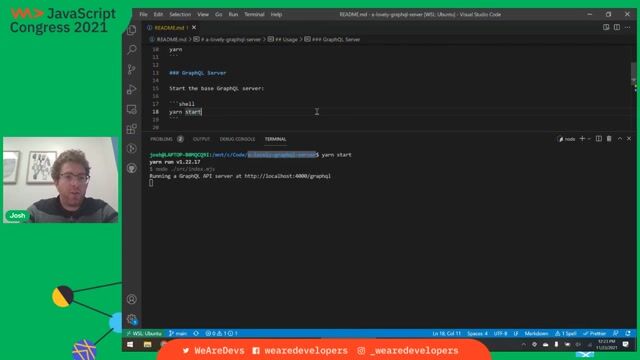Show hidden system tray icons
Image resolution: width=640 pixels, height=360 pixels.
524,344
